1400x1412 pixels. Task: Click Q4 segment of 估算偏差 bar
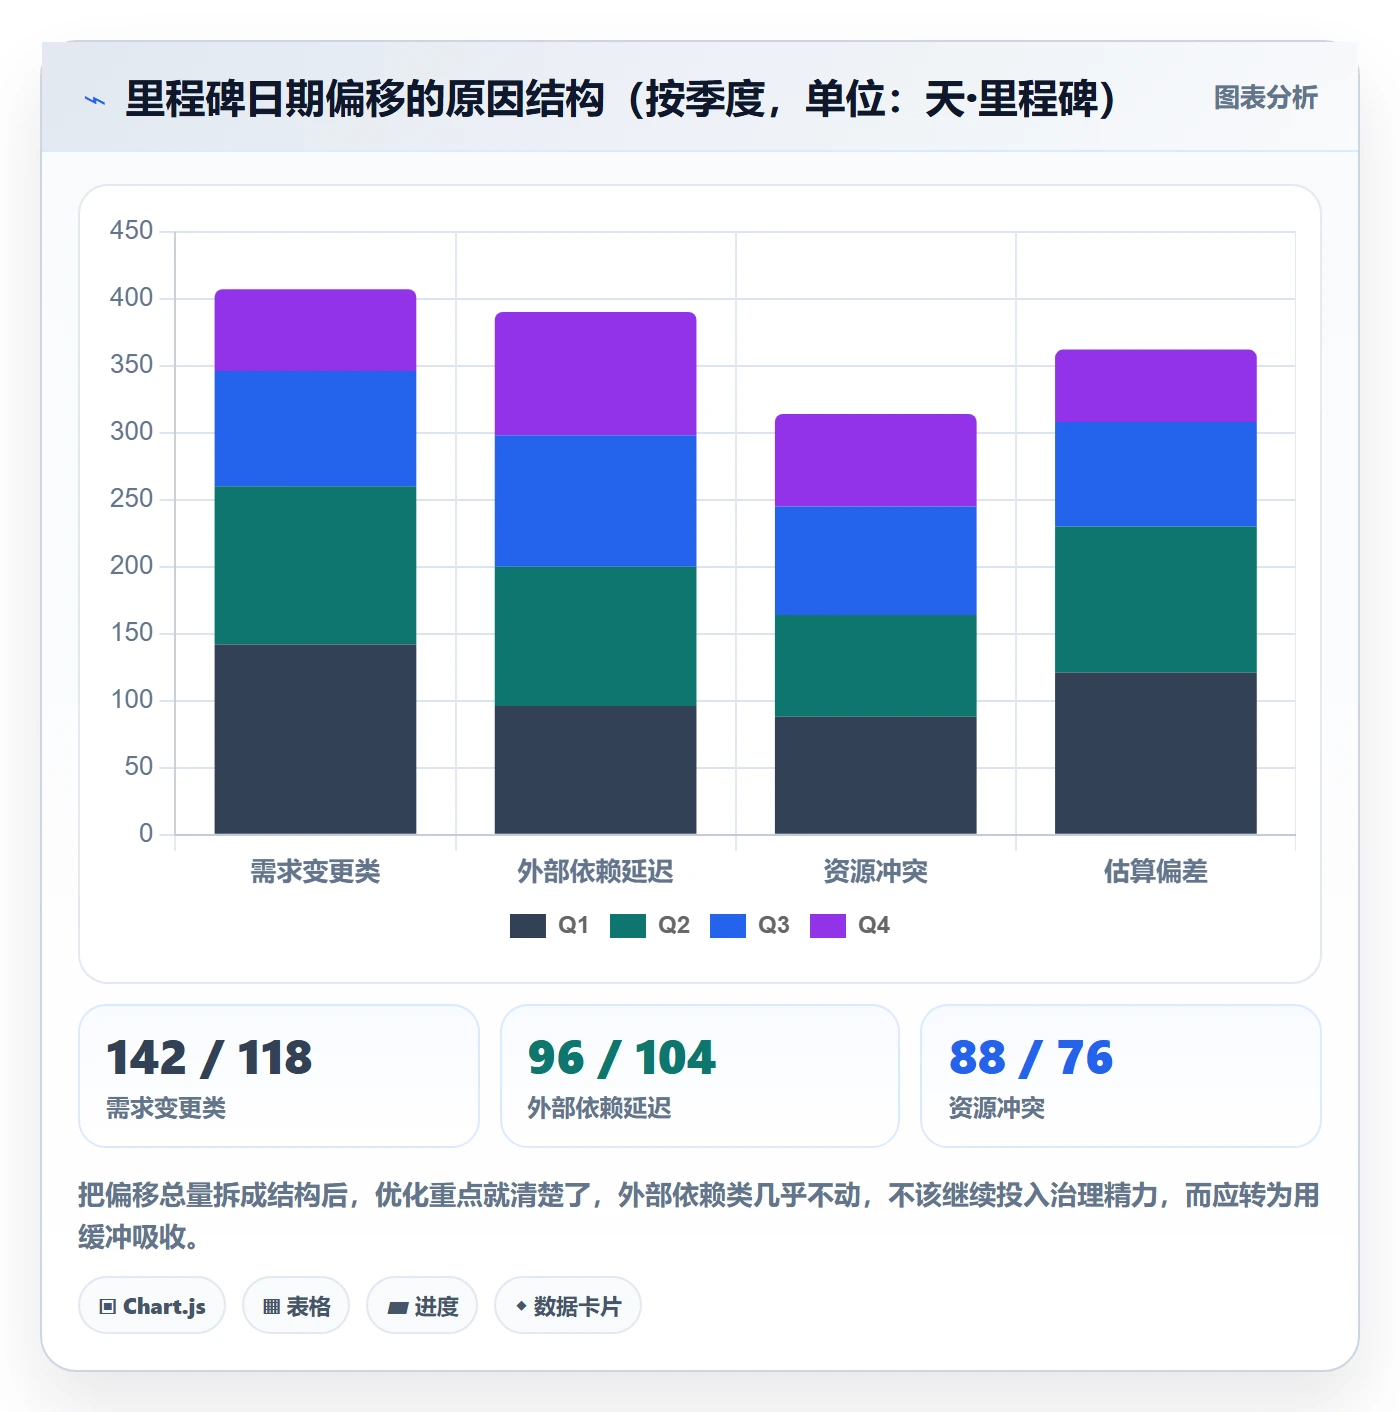click(1155, 386)
